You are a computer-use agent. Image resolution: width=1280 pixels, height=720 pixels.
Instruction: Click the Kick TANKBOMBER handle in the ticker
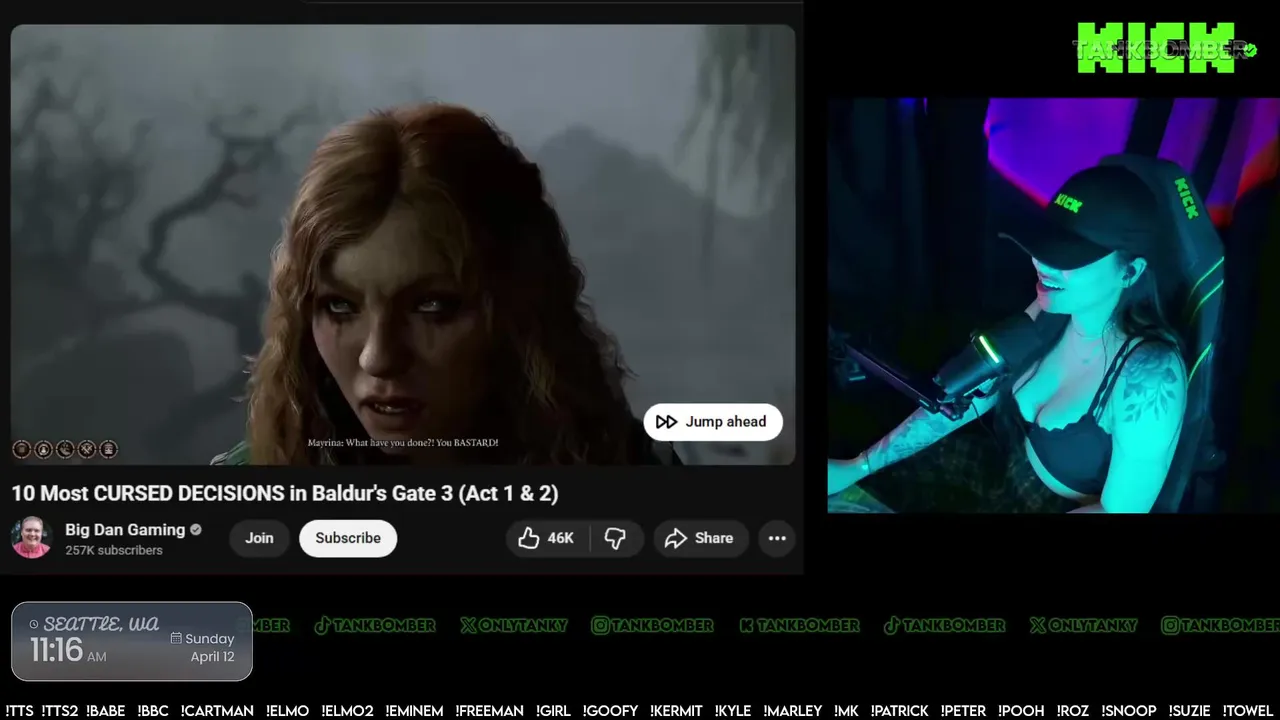[799, 625]
